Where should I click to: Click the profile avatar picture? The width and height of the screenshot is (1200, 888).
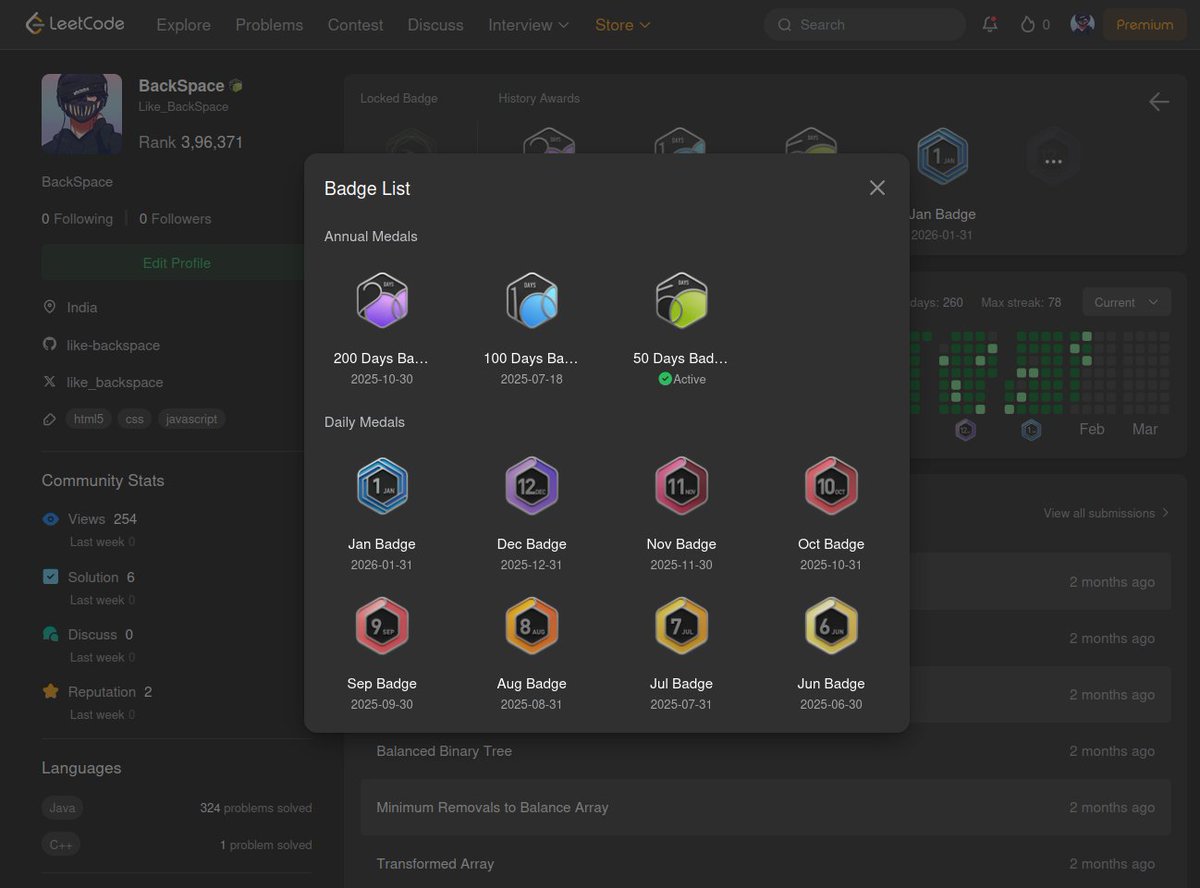82,114
